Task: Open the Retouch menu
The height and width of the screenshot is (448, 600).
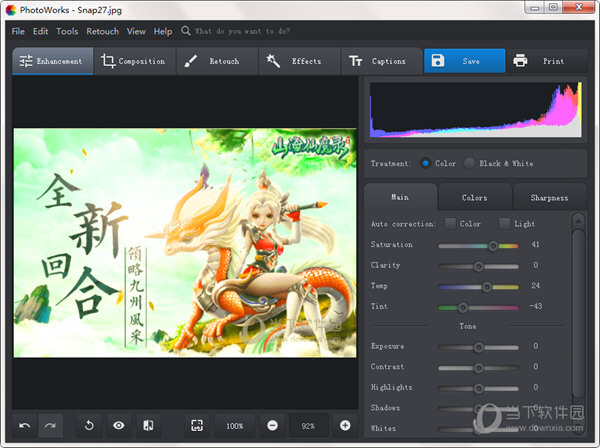Action: [x=102, y=31]
